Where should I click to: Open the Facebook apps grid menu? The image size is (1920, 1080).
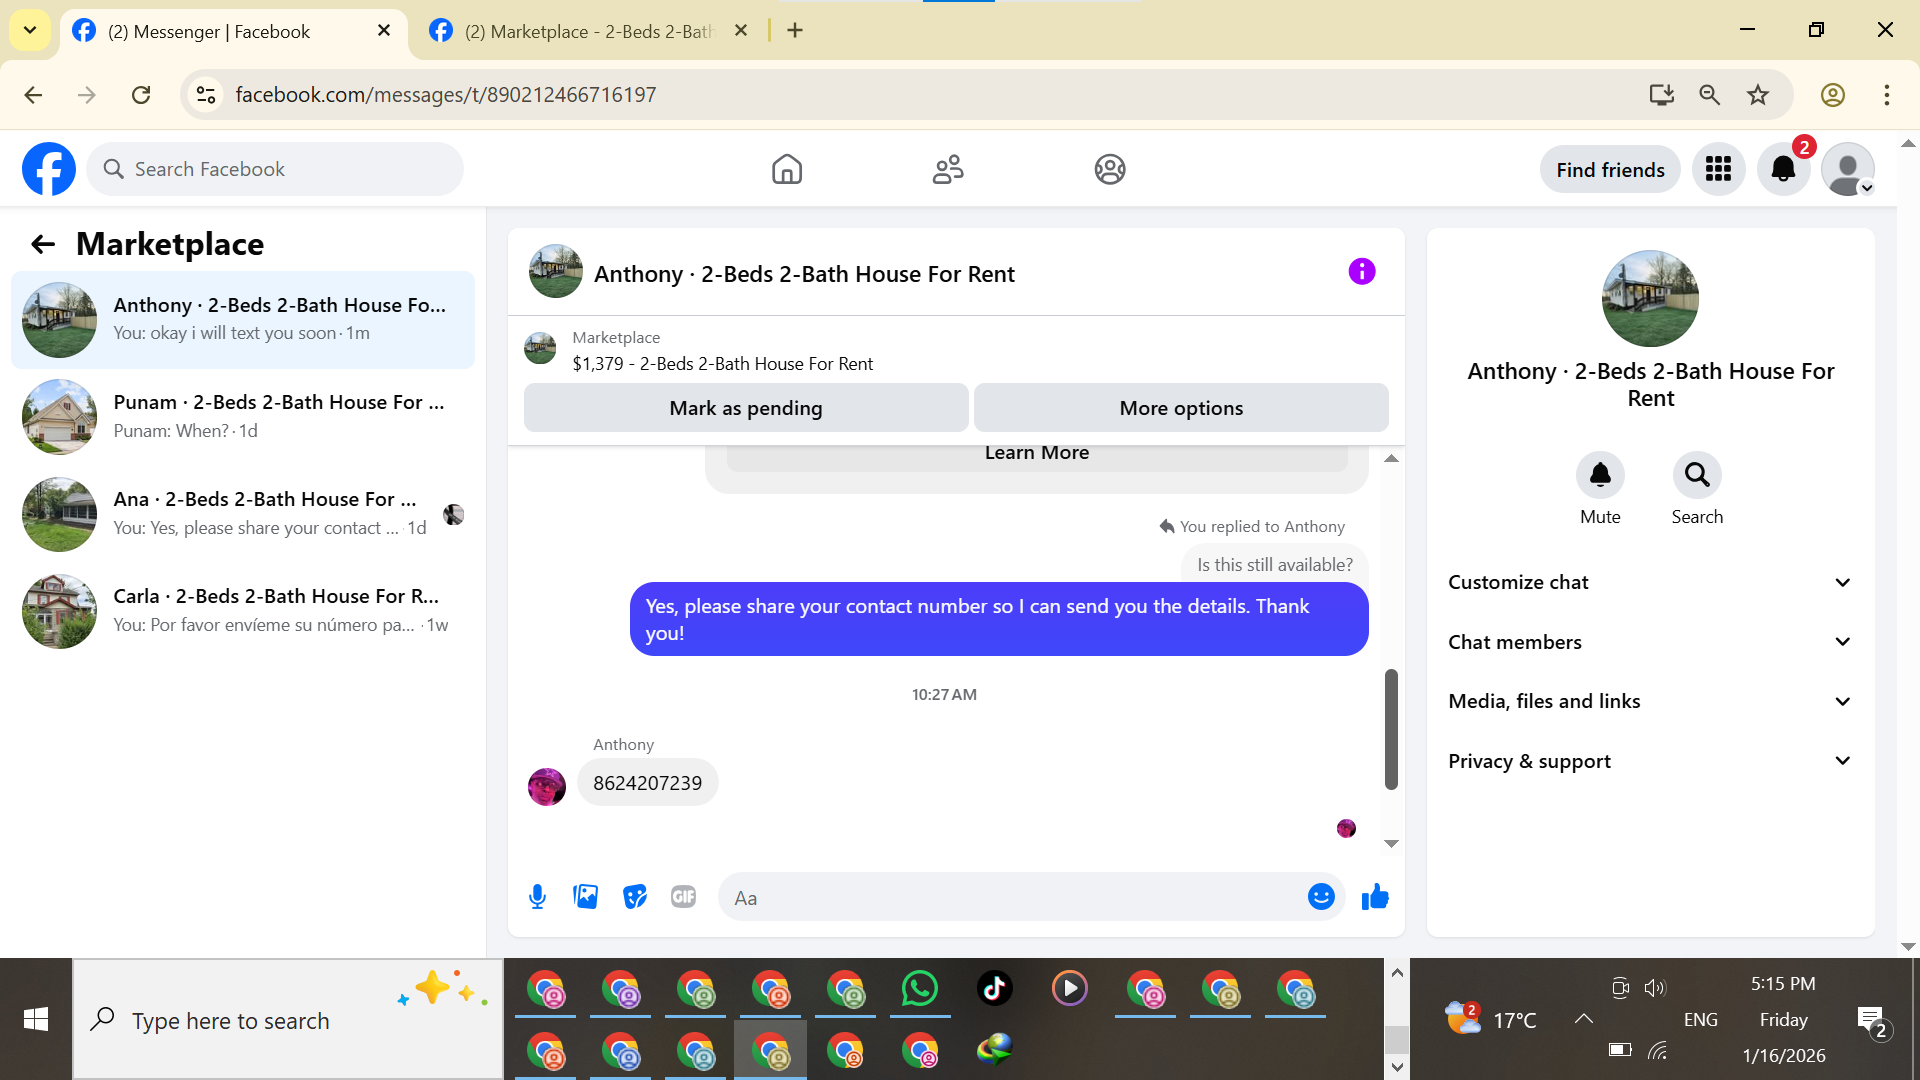1718,169
